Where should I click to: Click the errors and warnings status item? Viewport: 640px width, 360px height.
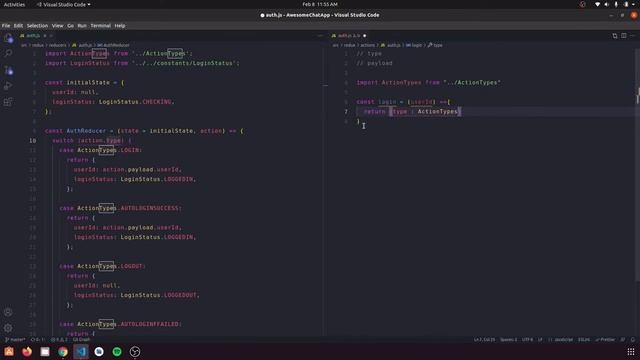[x=59, y=340]
